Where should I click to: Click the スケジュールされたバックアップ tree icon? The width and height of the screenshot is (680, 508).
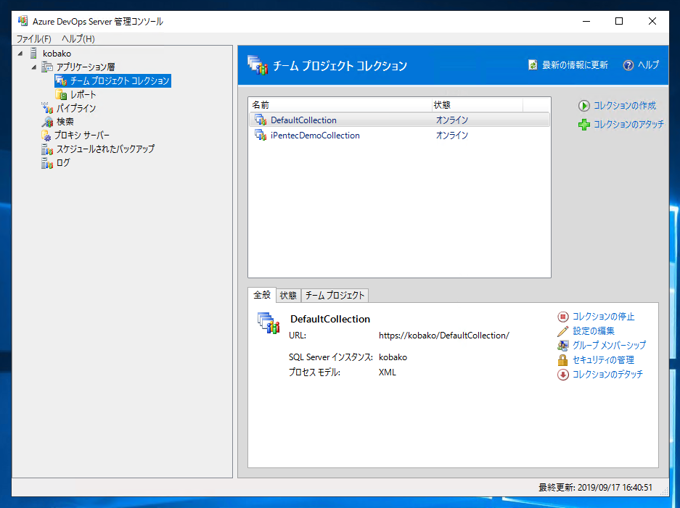[x=47, y=149]
